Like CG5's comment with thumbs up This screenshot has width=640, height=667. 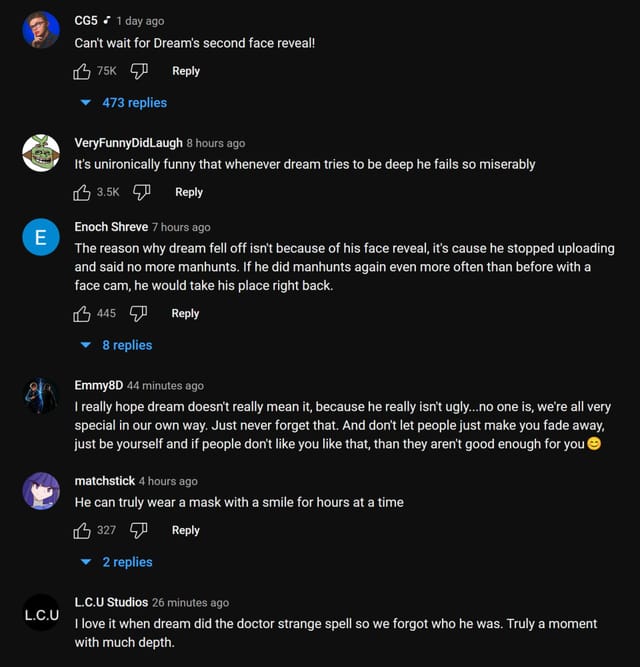(x=82, y=71)
